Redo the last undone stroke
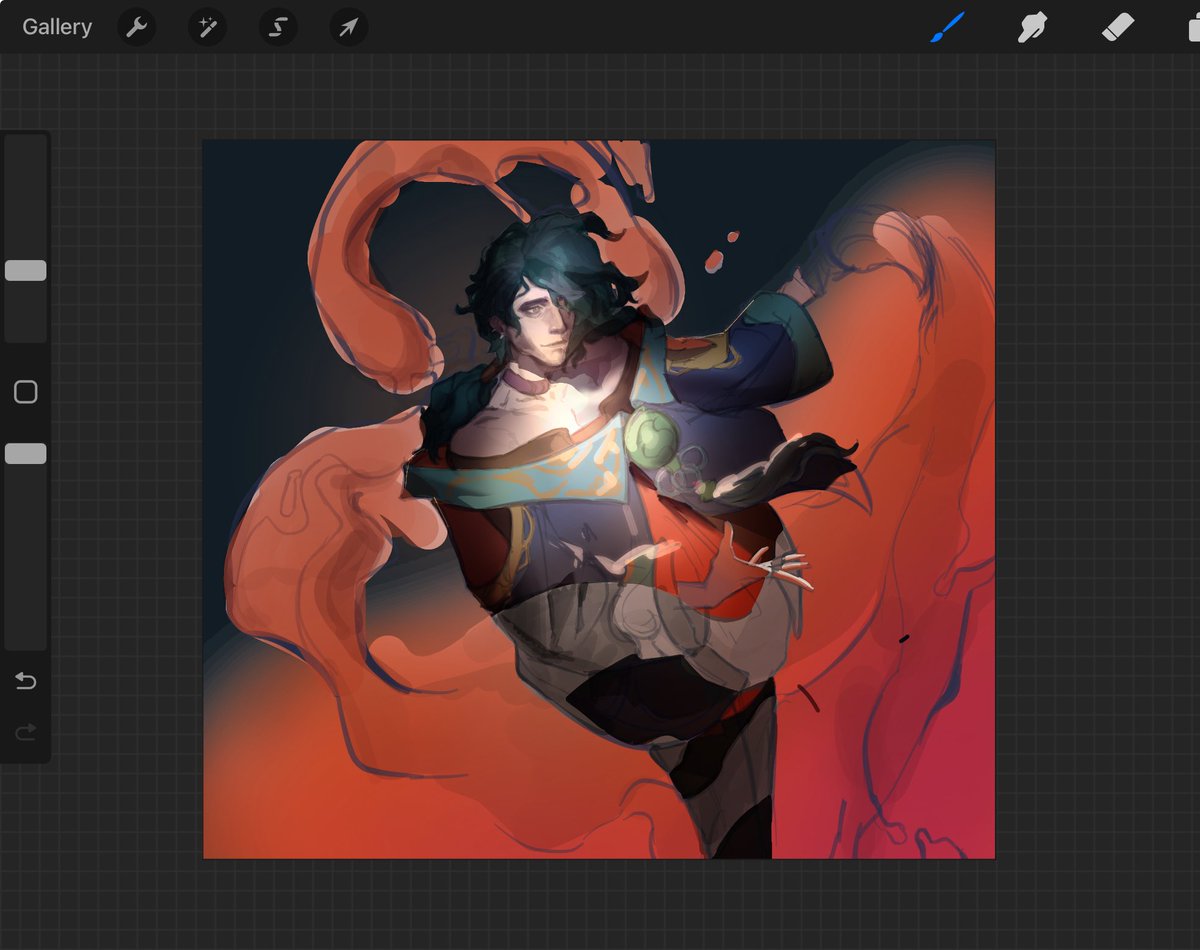The width and height of the screenshot is (1200, 950). (26, 733)
